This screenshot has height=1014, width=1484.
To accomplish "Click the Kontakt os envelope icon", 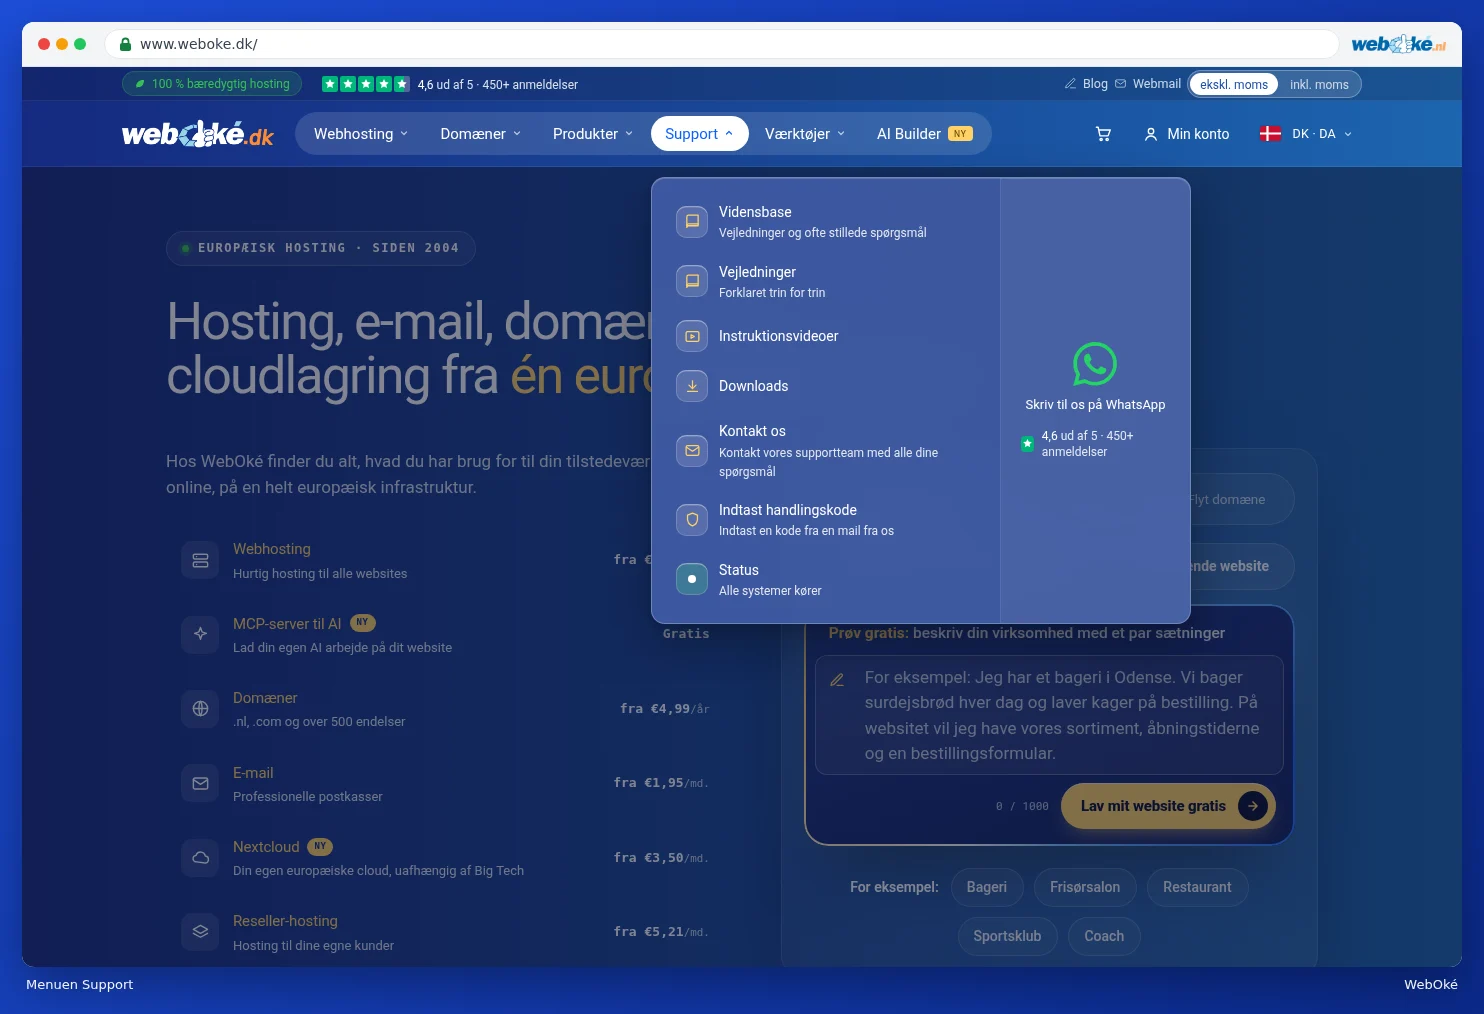I will point(692,451).
